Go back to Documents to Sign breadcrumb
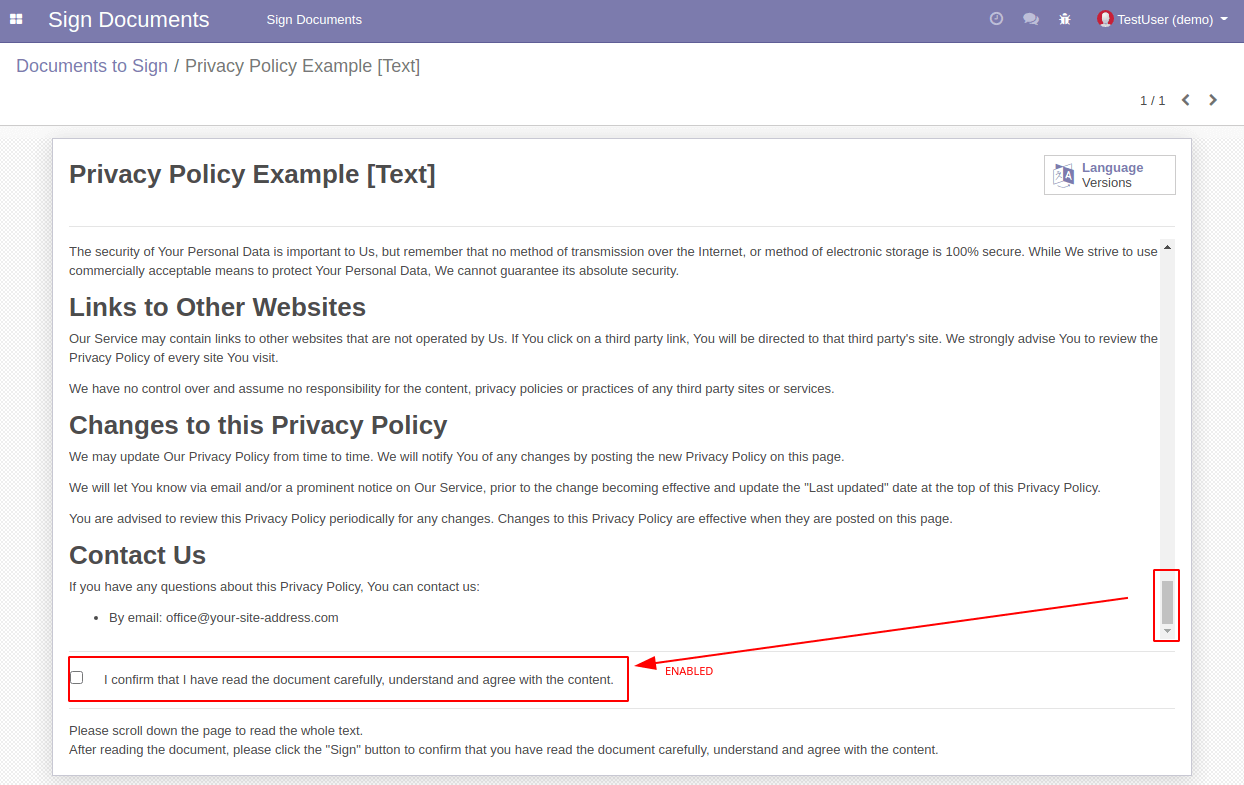This screenshot has width=1244, height=785. (92, 66)
